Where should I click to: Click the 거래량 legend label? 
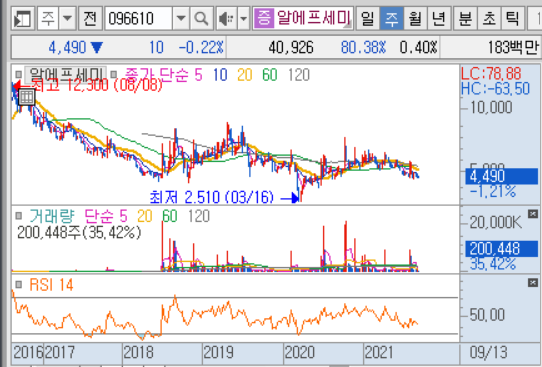(52, 216)
